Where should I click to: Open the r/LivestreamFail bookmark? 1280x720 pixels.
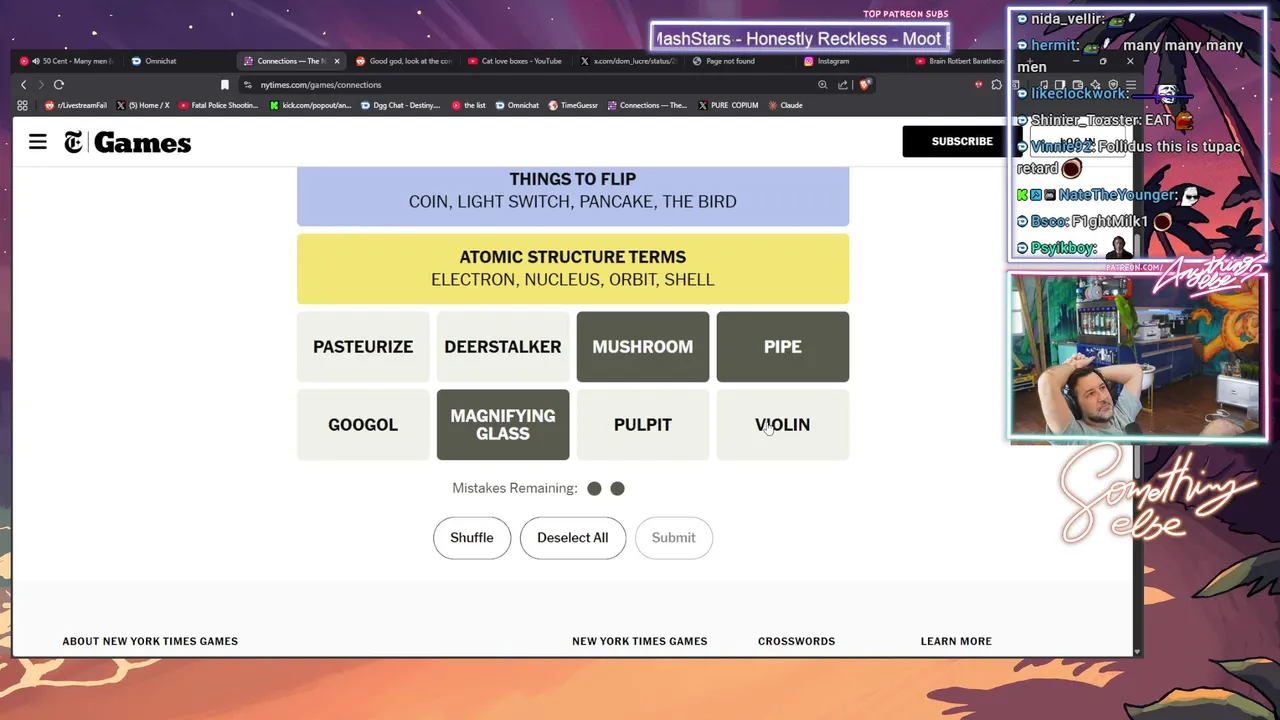pyautogui.click(x=76, y=105)
